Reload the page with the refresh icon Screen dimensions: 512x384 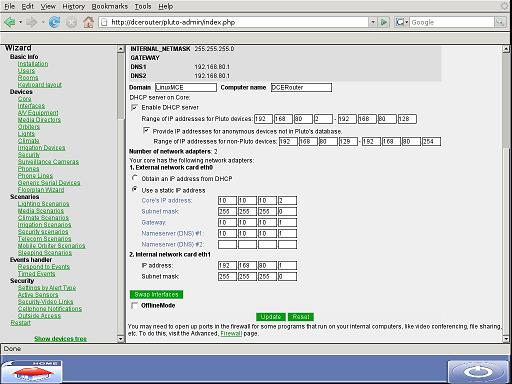pyautogui.click(x=54, y=22)
